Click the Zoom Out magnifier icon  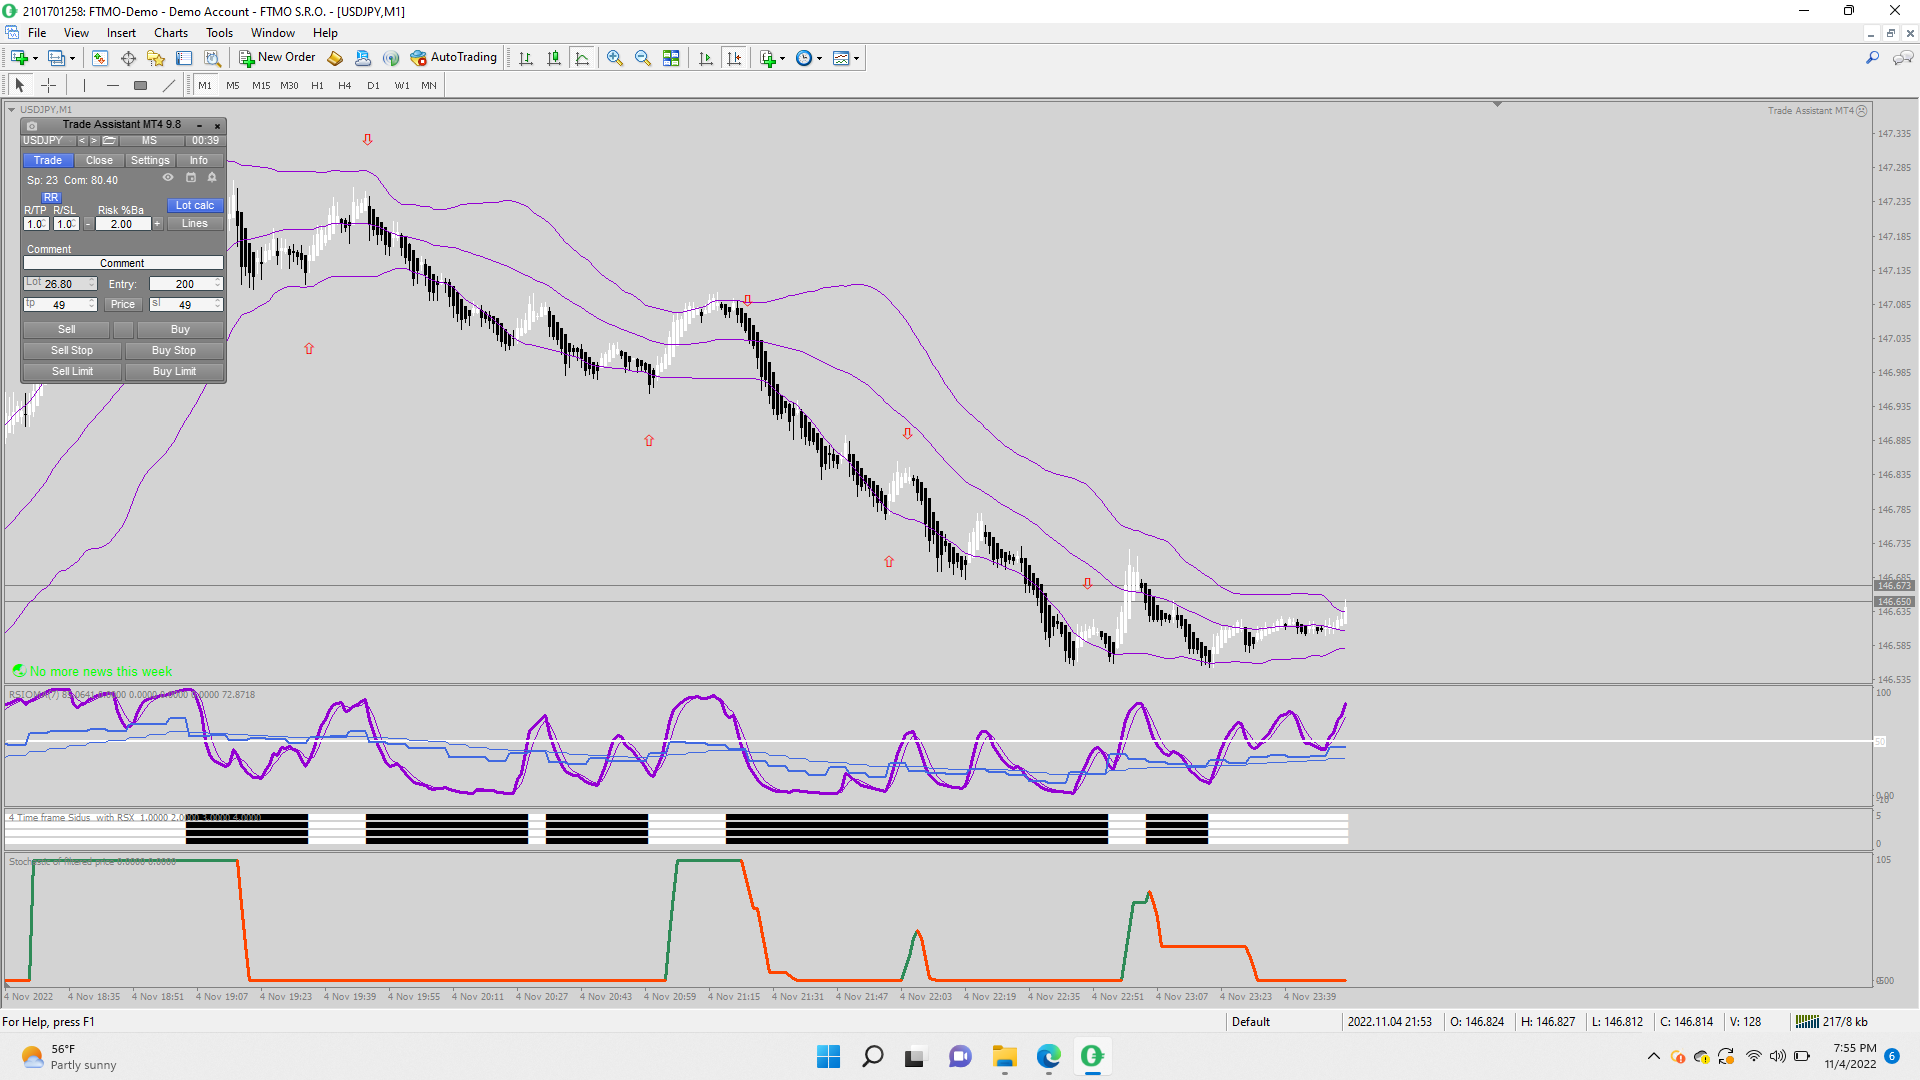[643, 58]
